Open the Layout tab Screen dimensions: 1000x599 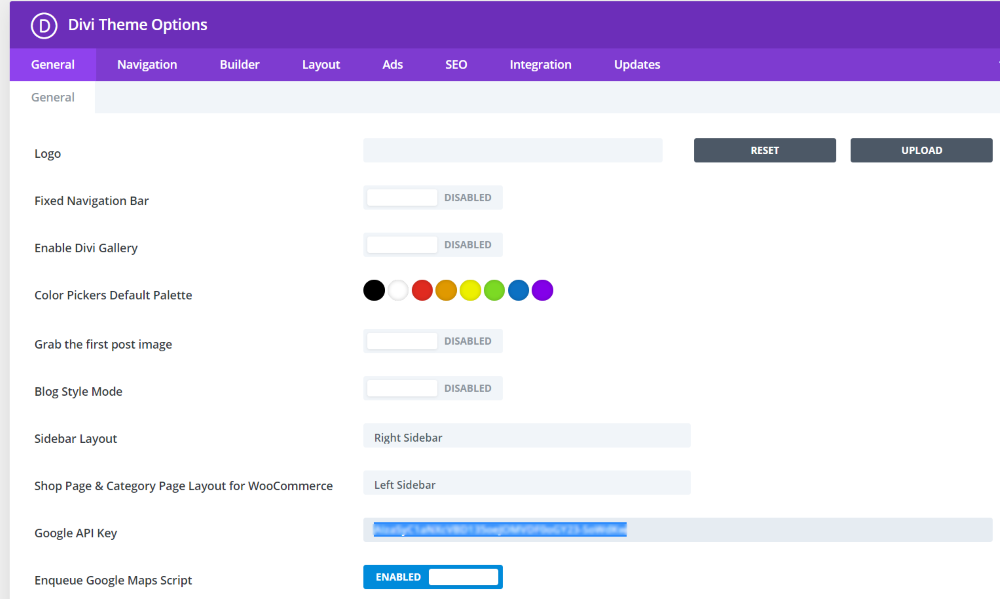click(321, 64)
